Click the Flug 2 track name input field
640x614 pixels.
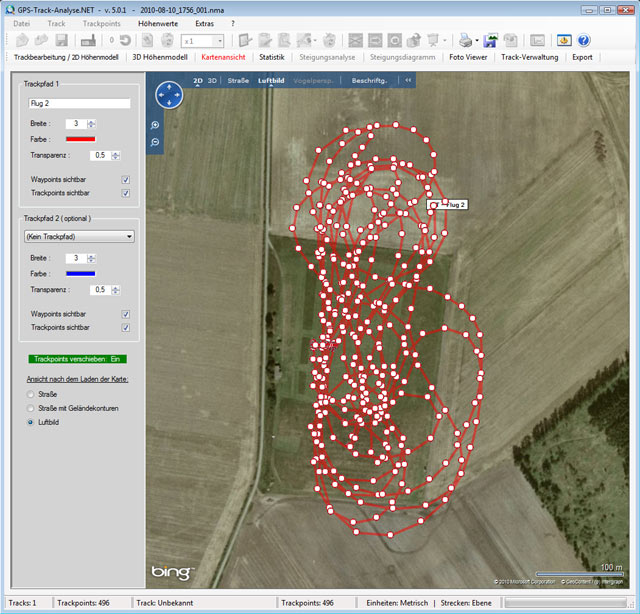point(79,103)
